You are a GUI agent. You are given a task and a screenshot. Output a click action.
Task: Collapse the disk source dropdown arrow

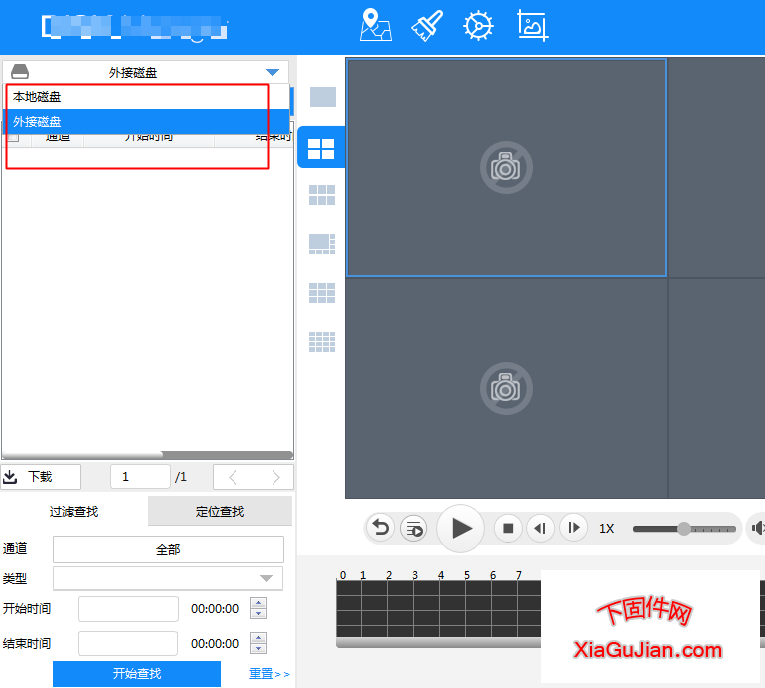tap(272, 73)
